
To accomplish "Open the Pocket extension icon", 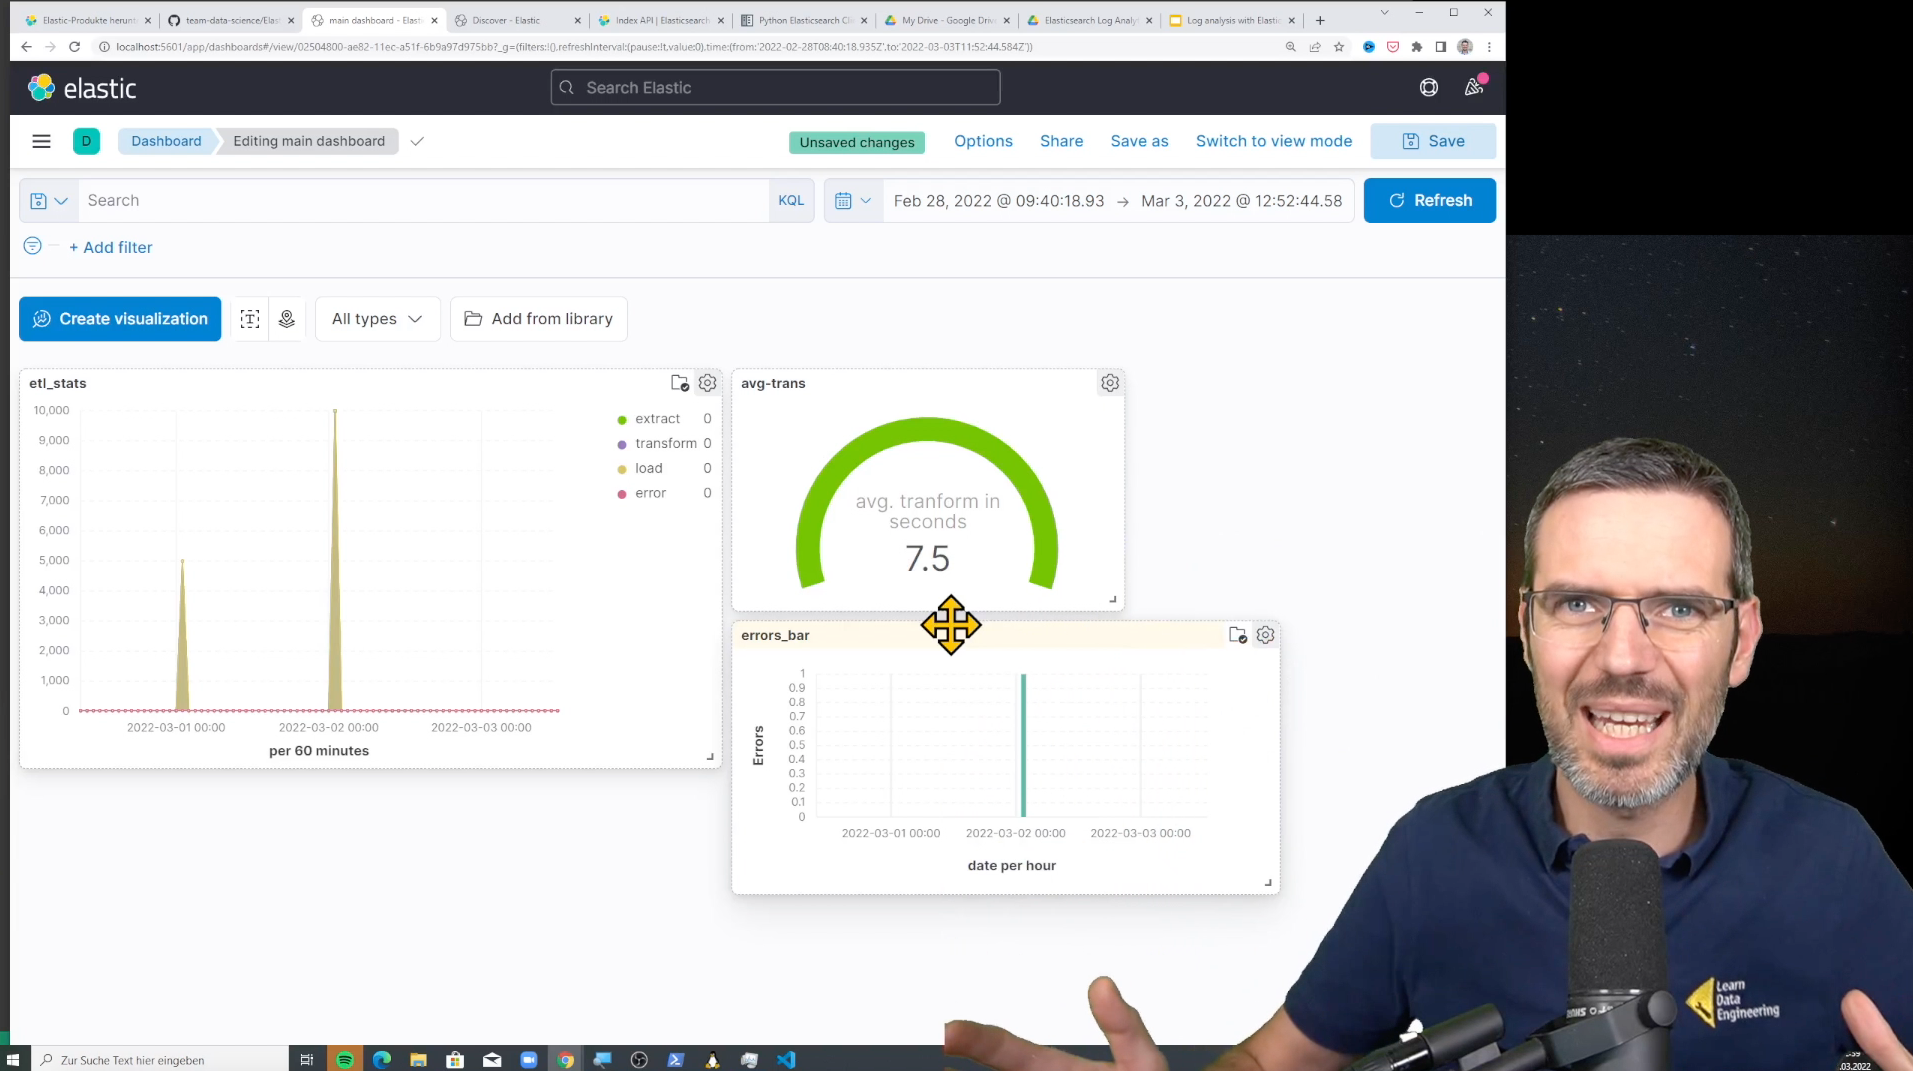I will click(x=1393, y=47).
